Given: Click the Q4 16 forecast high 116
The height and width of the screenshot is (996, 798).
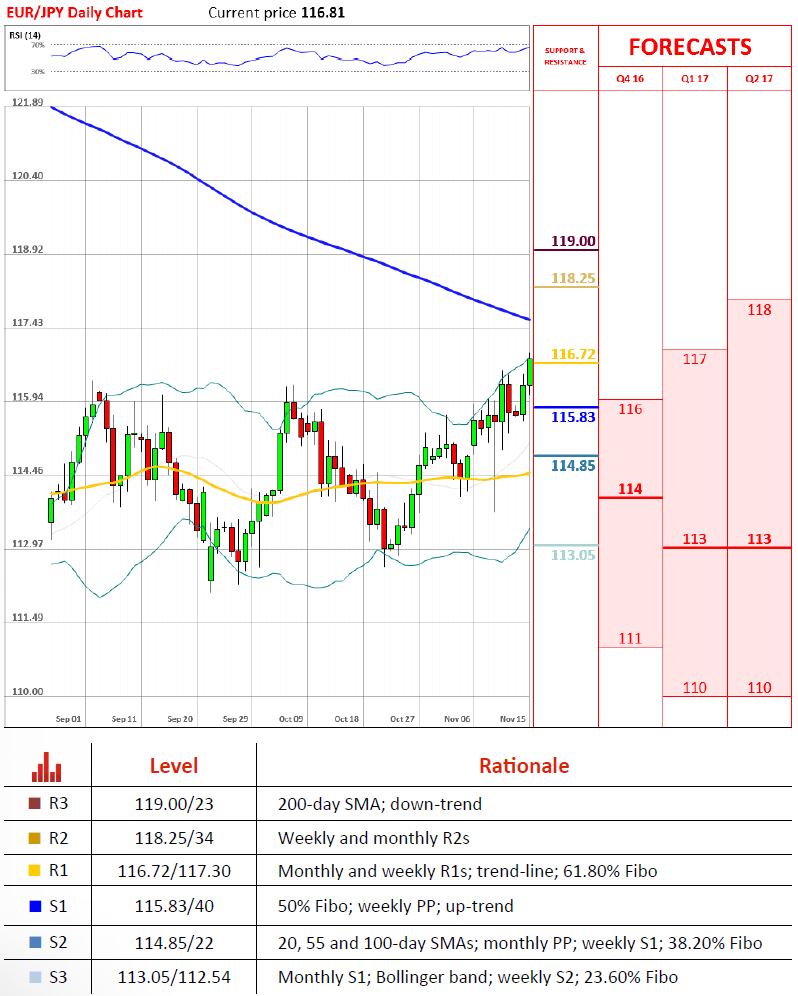Looking at the screenshot, I should pos(630,409).
